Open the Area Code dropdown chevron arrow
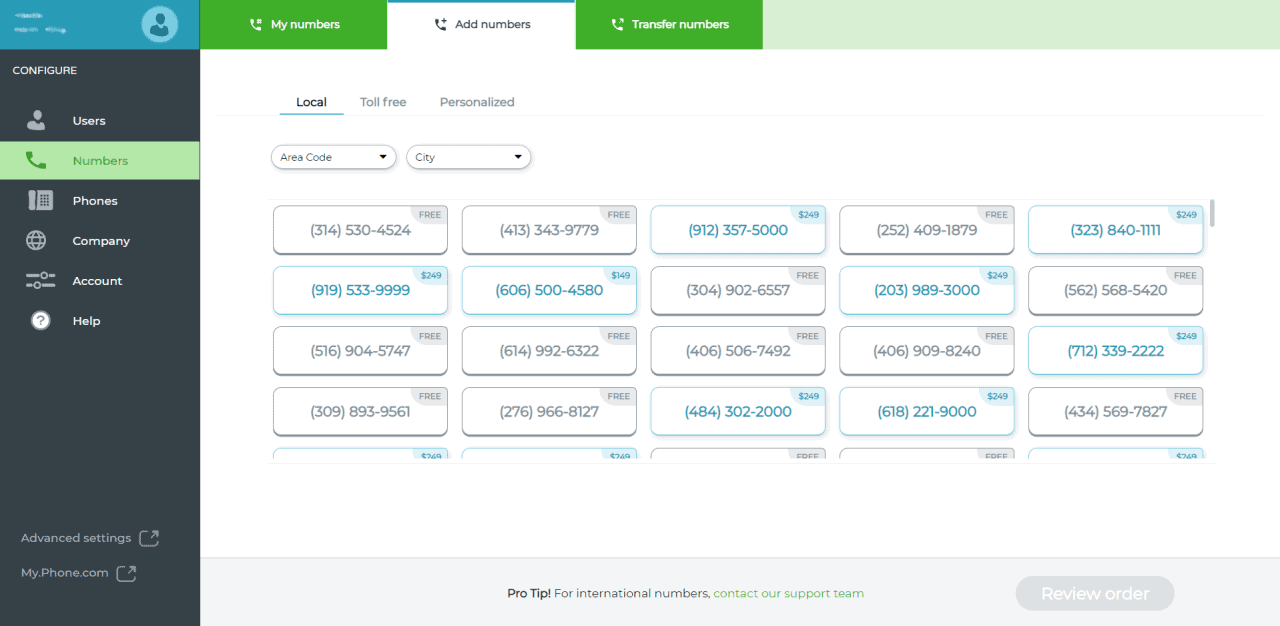 tap(383, 157)
